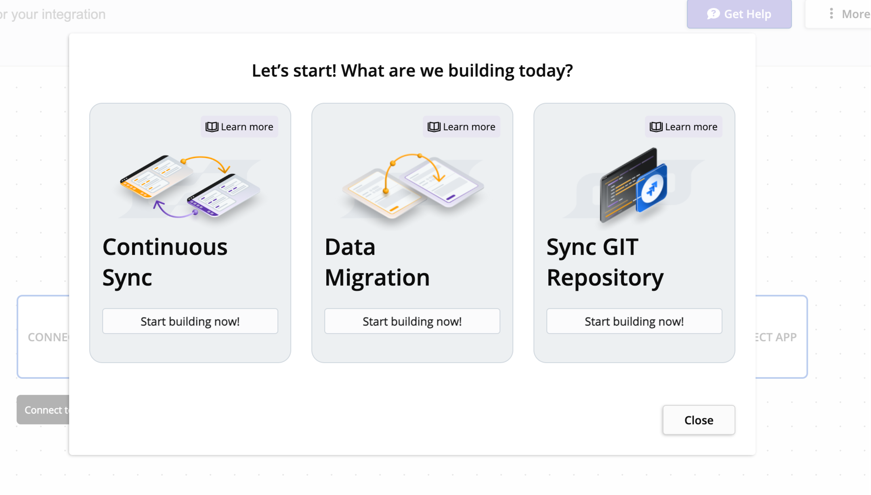The height and width of the screenshot is (495, 871).
Task: Click the Data Migration tablets illustration
Action: coord(412,185)
